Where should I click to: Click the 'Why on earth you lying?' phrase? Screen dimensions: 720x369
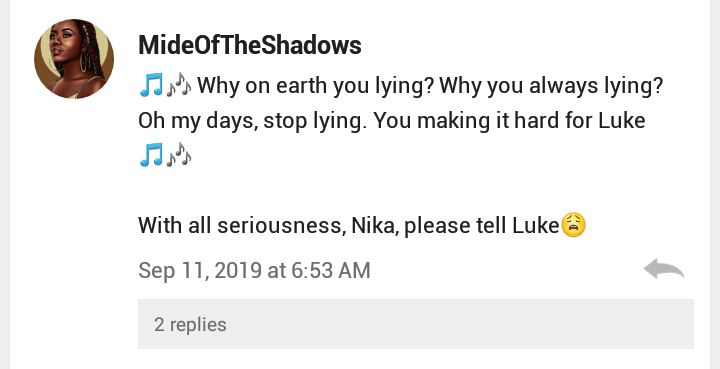coord(315,86)
